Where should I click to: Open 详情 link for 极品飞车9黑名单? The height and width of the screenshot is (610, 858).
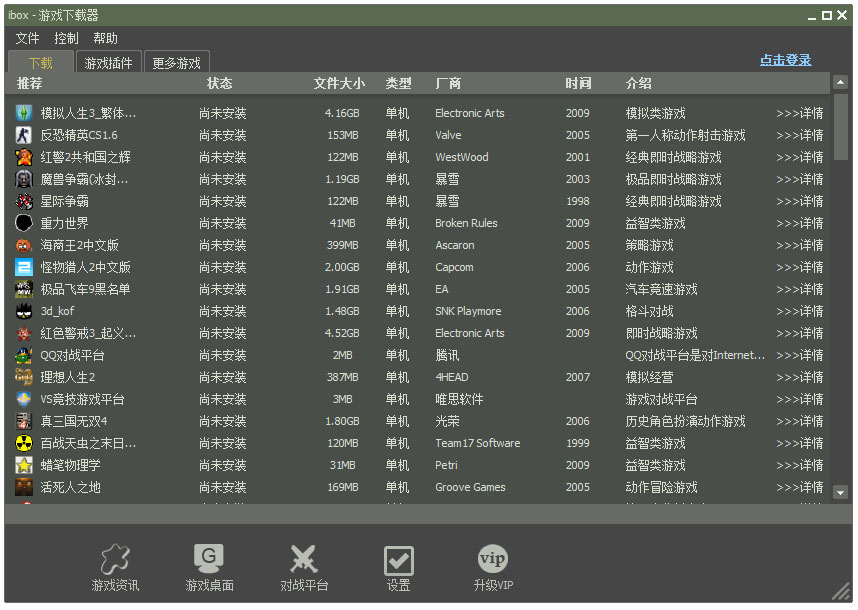(x=799, y=289)
